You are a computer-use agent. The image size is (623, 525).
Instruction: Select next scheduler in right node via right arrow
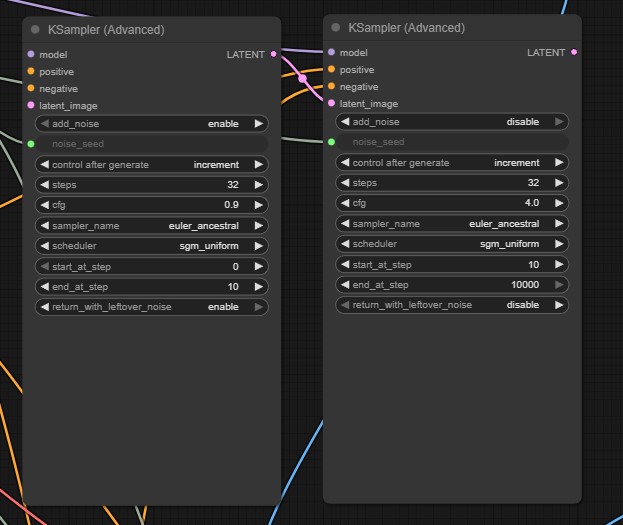(x=559, y=244)
